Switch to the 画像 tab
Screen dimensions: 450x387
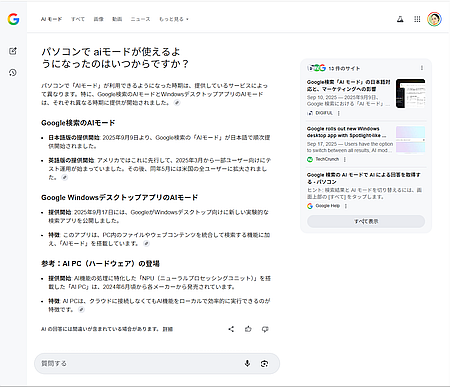[98, 19]
